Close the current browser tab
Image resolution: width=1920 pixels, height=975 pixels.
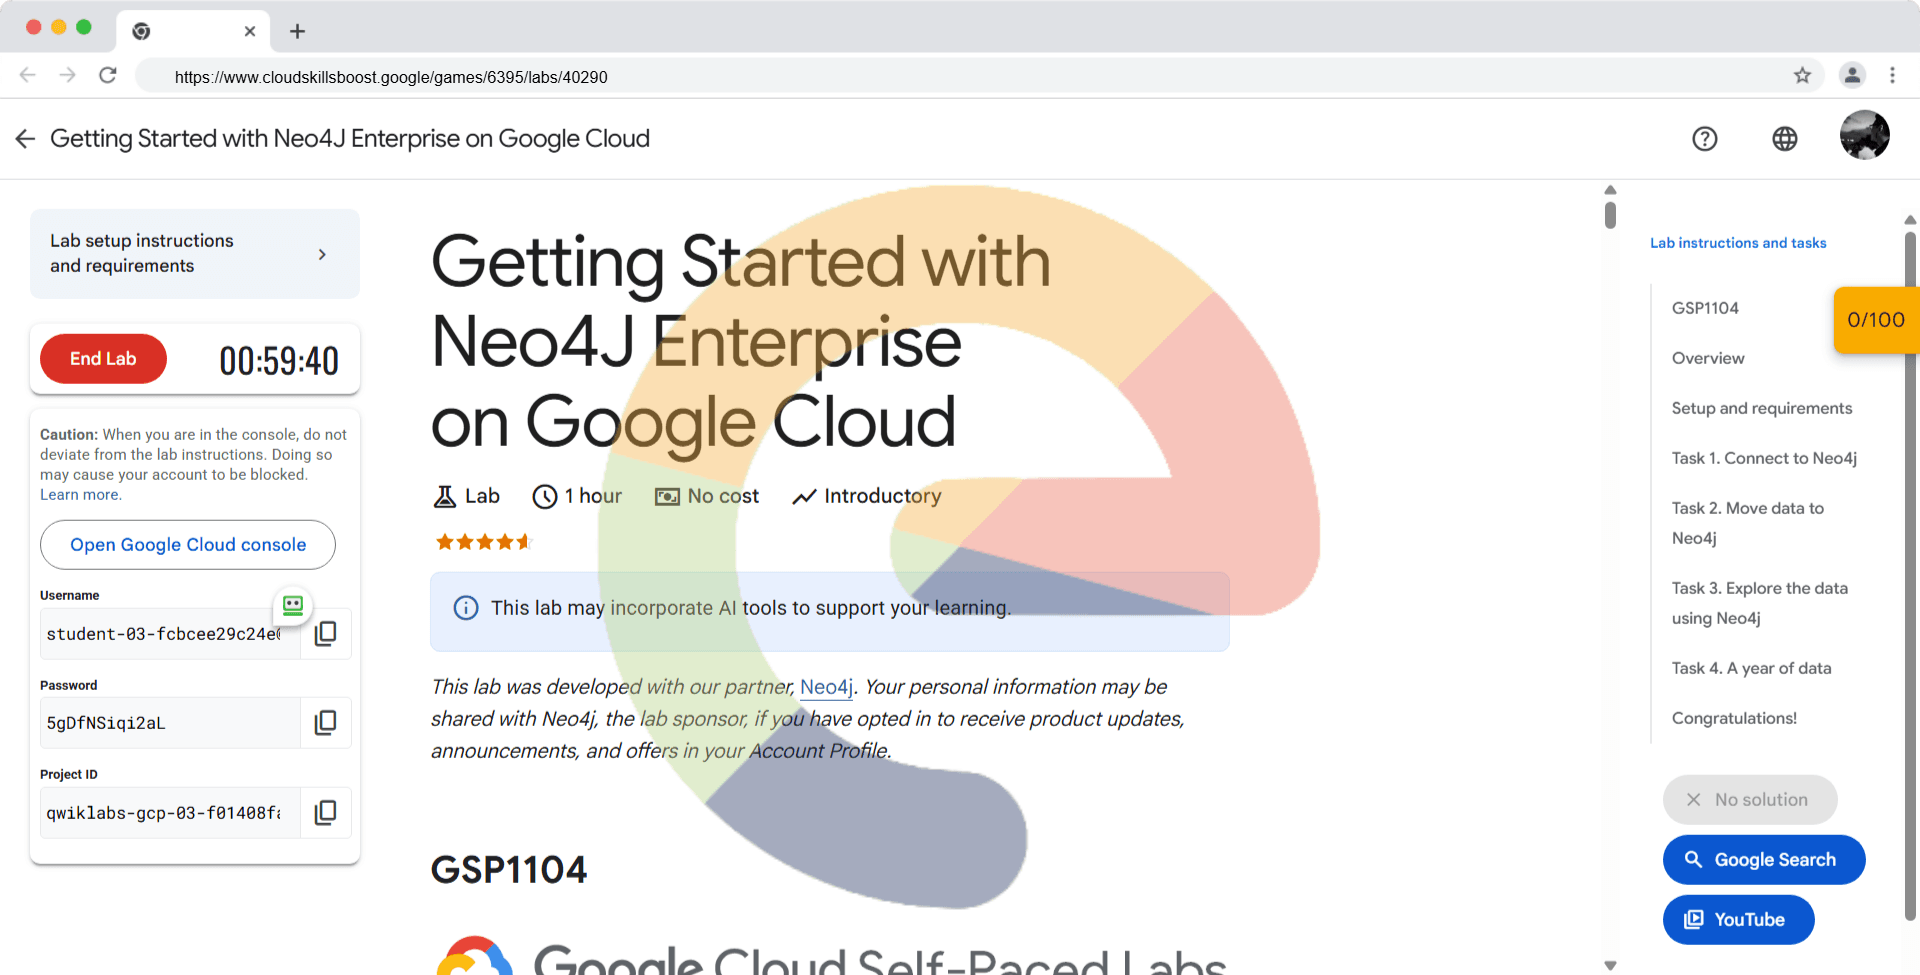coord(250,31)
